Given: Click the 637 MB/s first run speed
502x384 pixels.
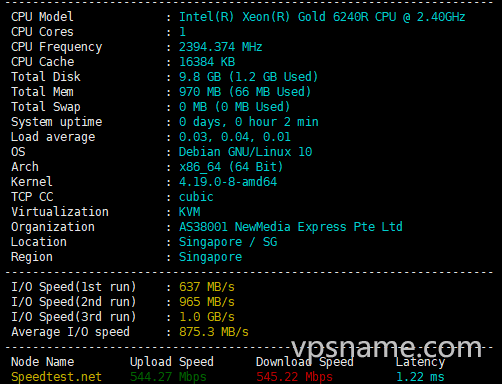Looking at the screenshot, I should point(207,287).
